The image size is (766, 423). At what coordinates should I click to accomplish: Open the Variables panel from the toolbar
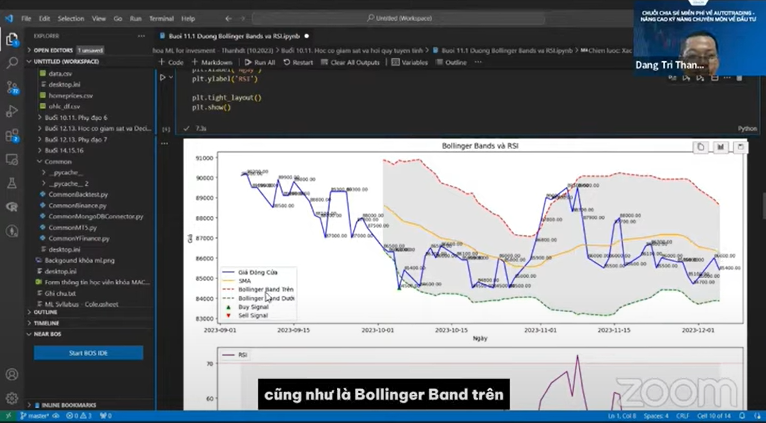tap(409, 62)
